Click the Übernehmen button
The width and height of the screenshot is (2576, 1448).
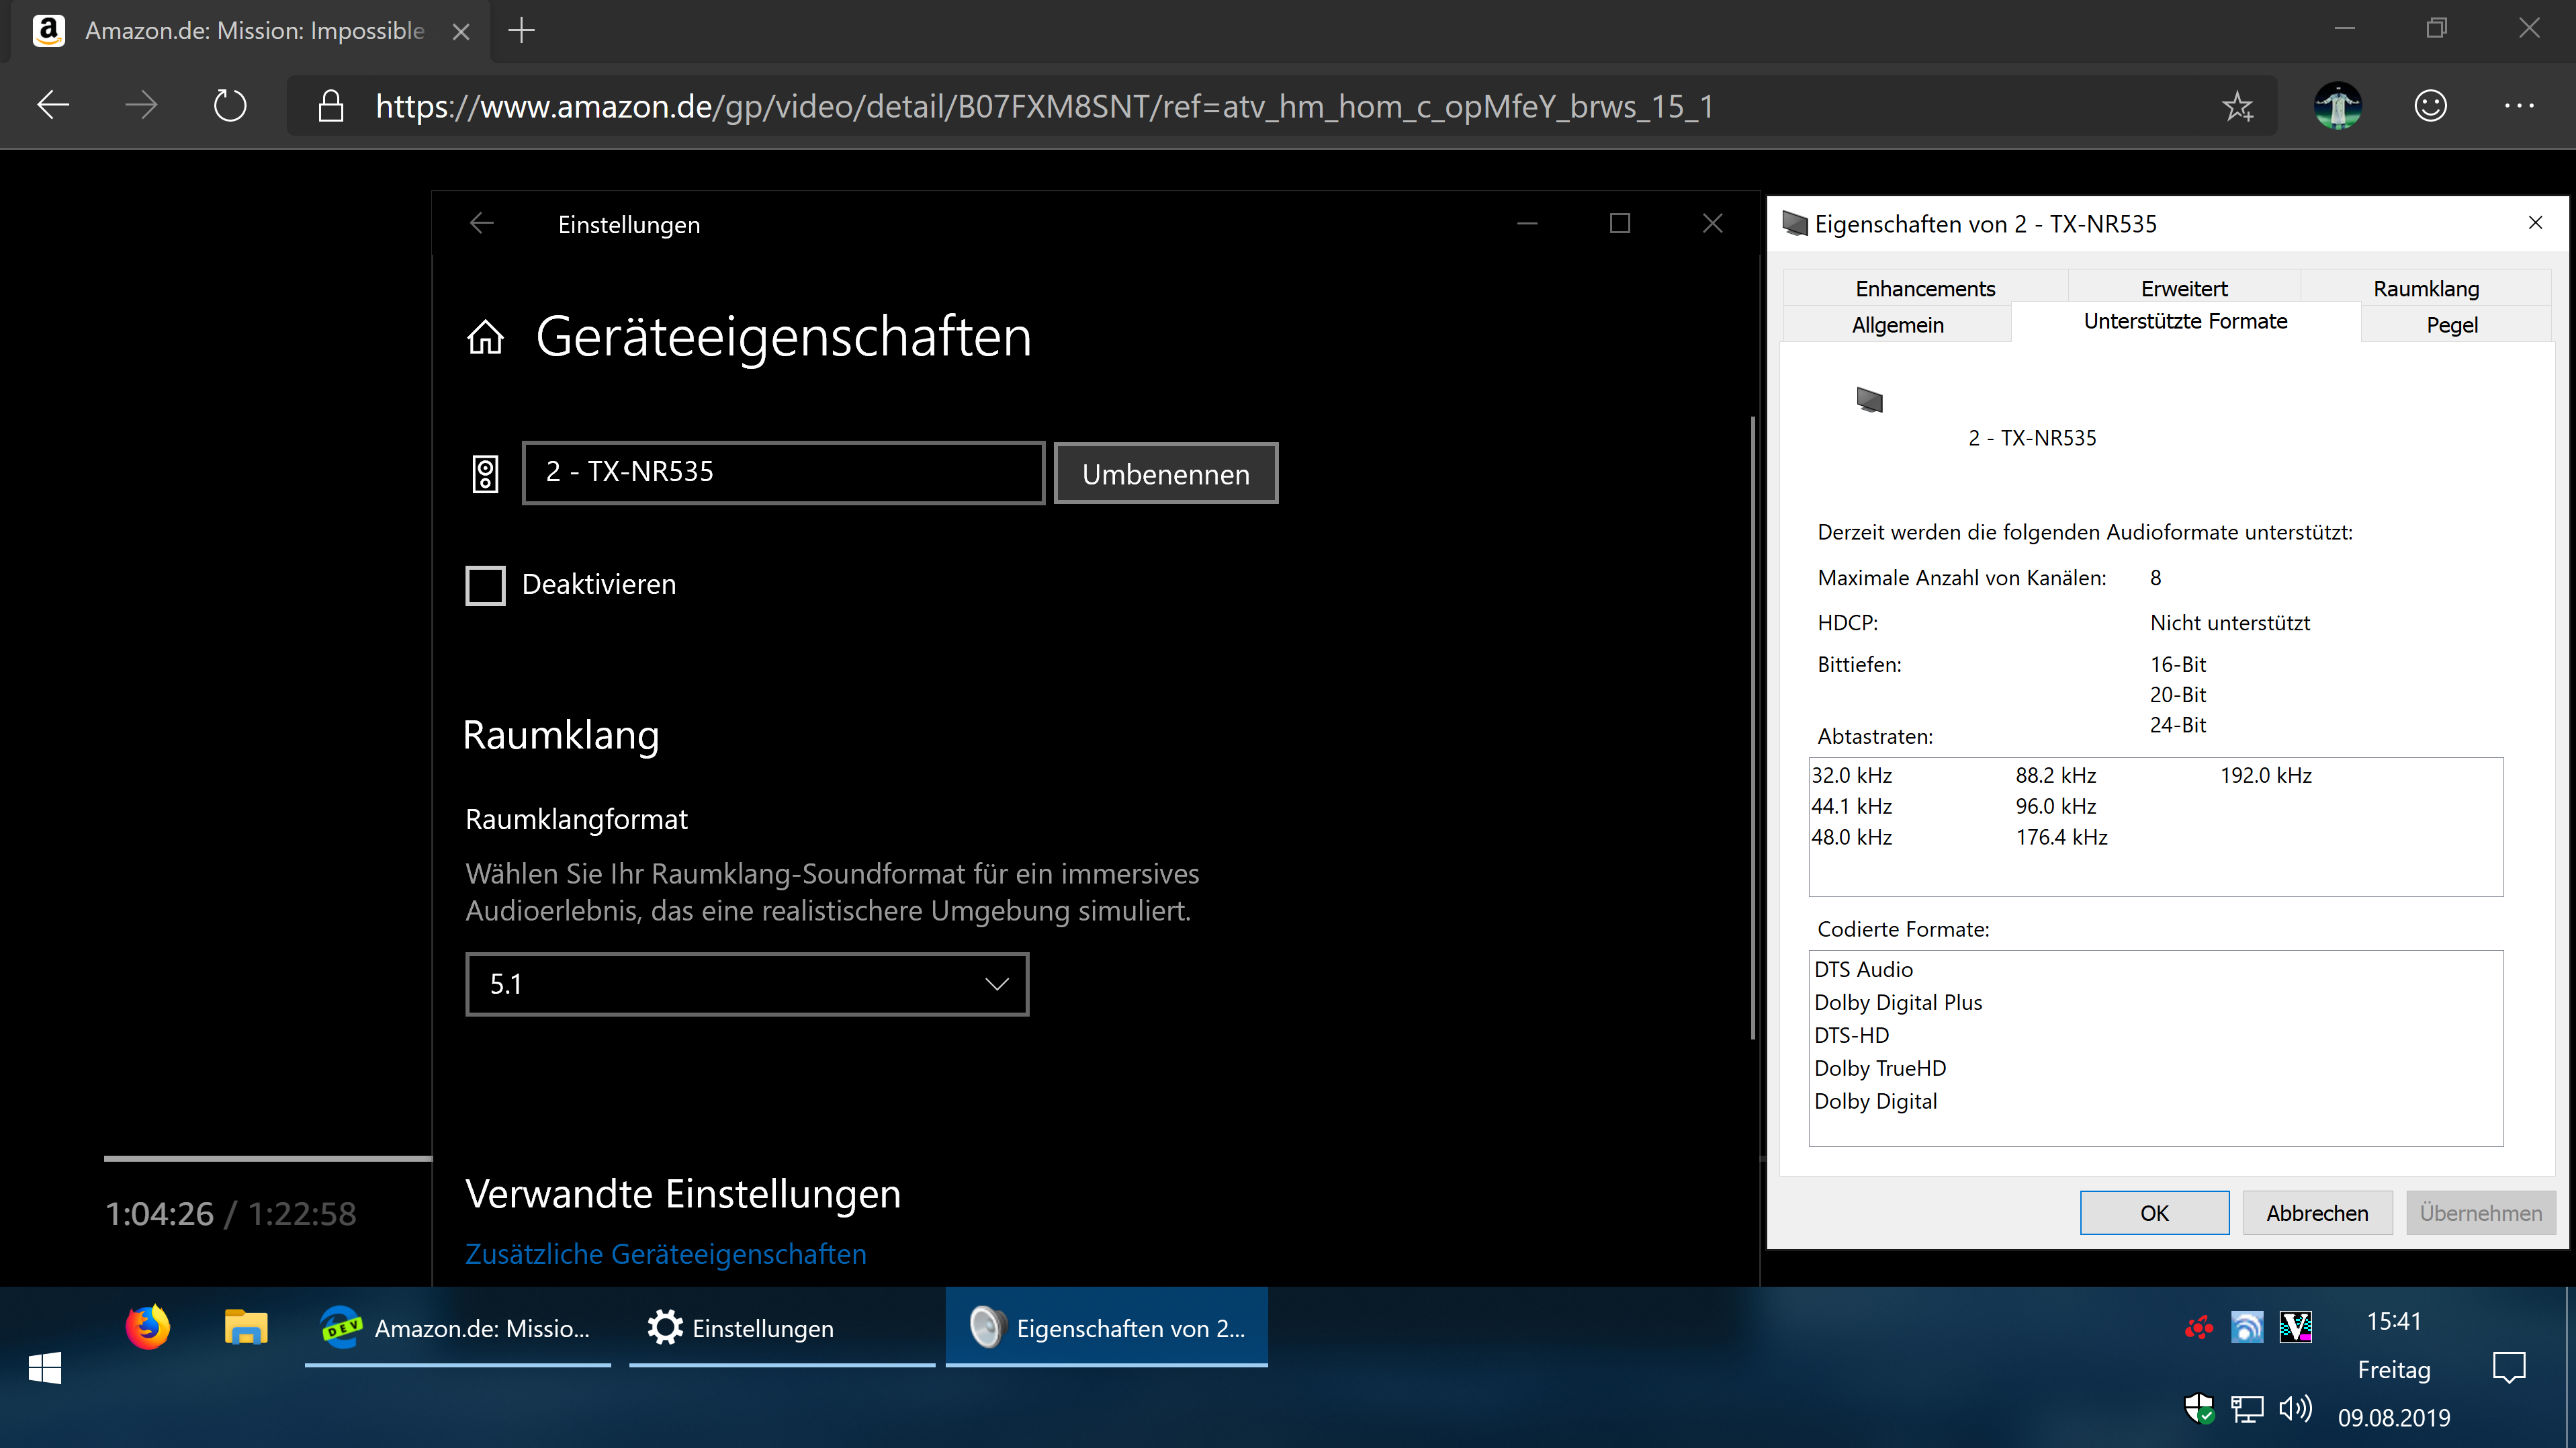tap(2481, 1213)
